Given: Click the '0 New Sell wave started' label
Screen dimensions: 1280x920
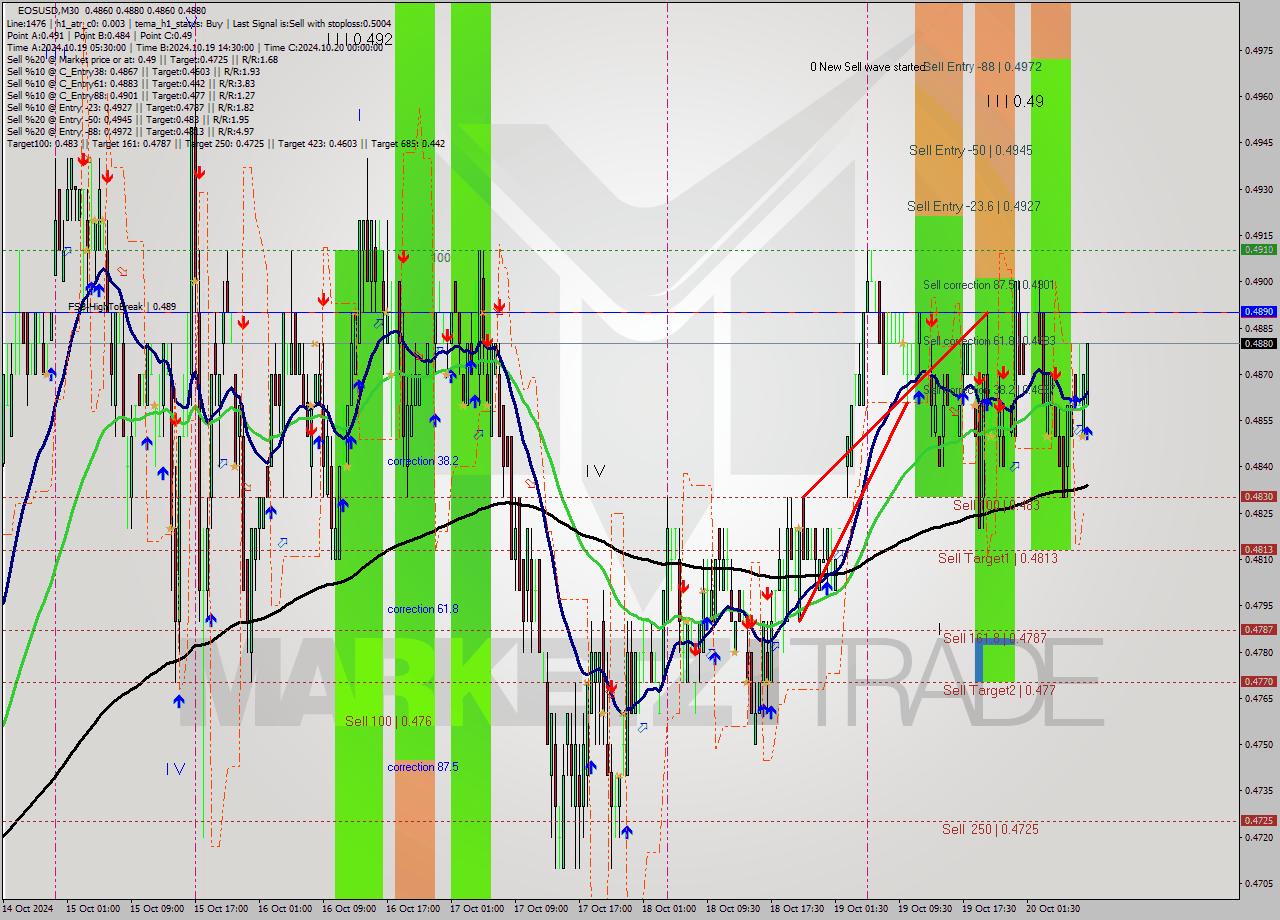Looking at the screenshot, I should coord(867,67).
